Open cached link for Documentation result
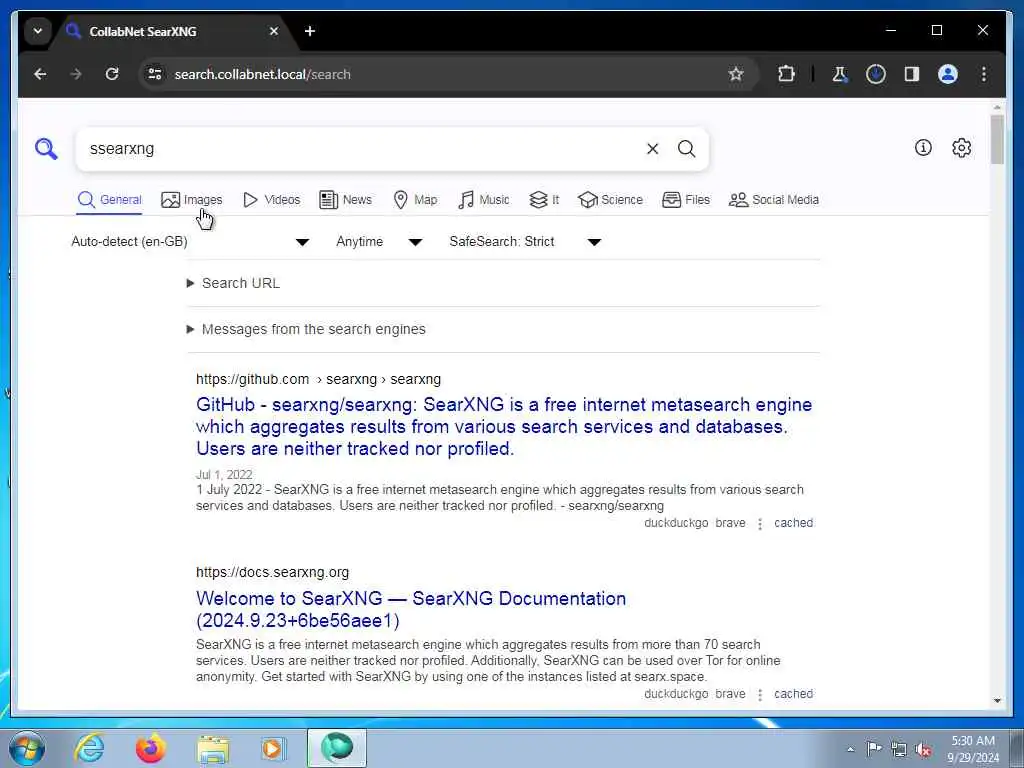 coord(793,694)
